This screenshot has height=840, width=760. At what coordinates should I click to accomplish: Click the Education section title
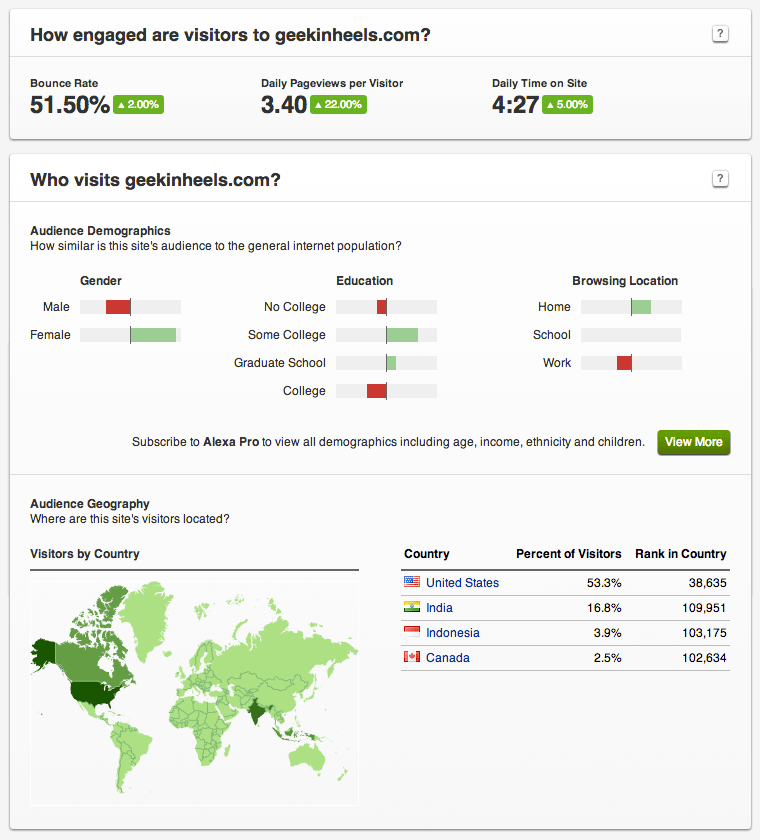(x=364, y=281)
